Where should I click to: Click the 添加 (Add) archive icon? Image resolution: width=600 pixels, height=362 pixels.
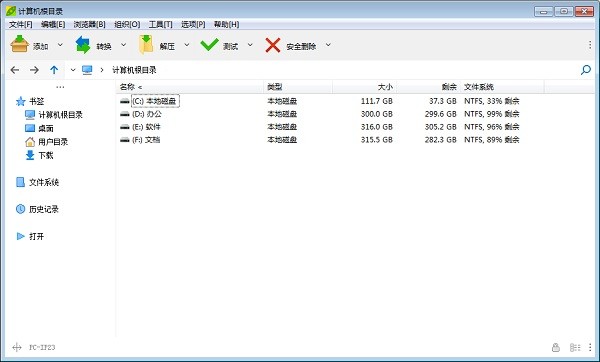point(19,44)
